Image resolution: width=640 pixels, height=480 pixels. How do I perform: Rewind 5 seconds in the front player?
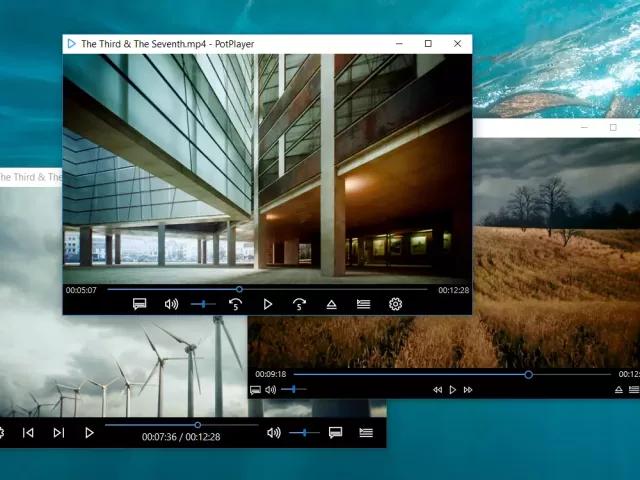click(235, 304)
